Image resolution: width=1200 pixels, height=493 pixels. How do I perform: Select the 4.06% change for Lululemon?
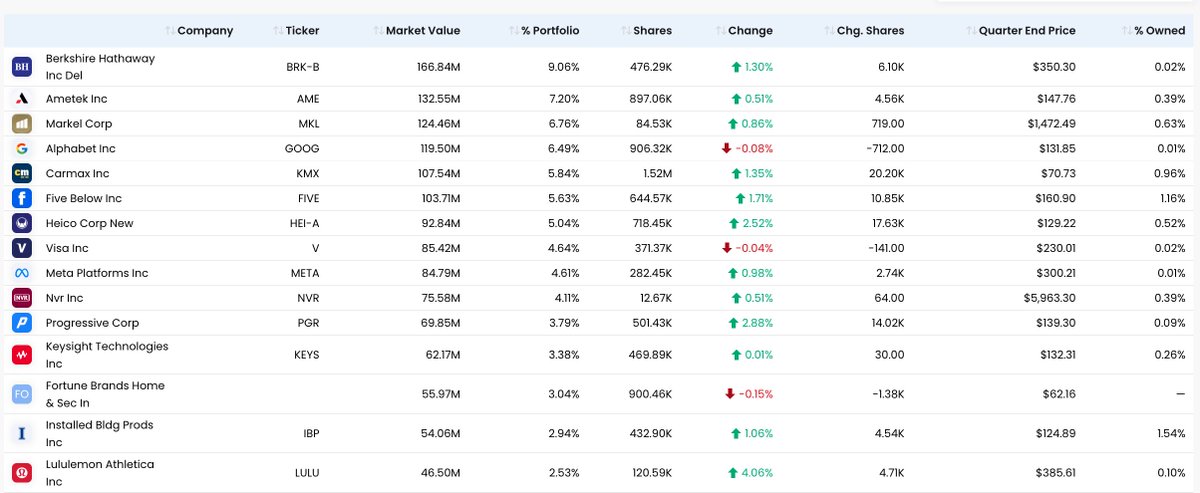750,473
